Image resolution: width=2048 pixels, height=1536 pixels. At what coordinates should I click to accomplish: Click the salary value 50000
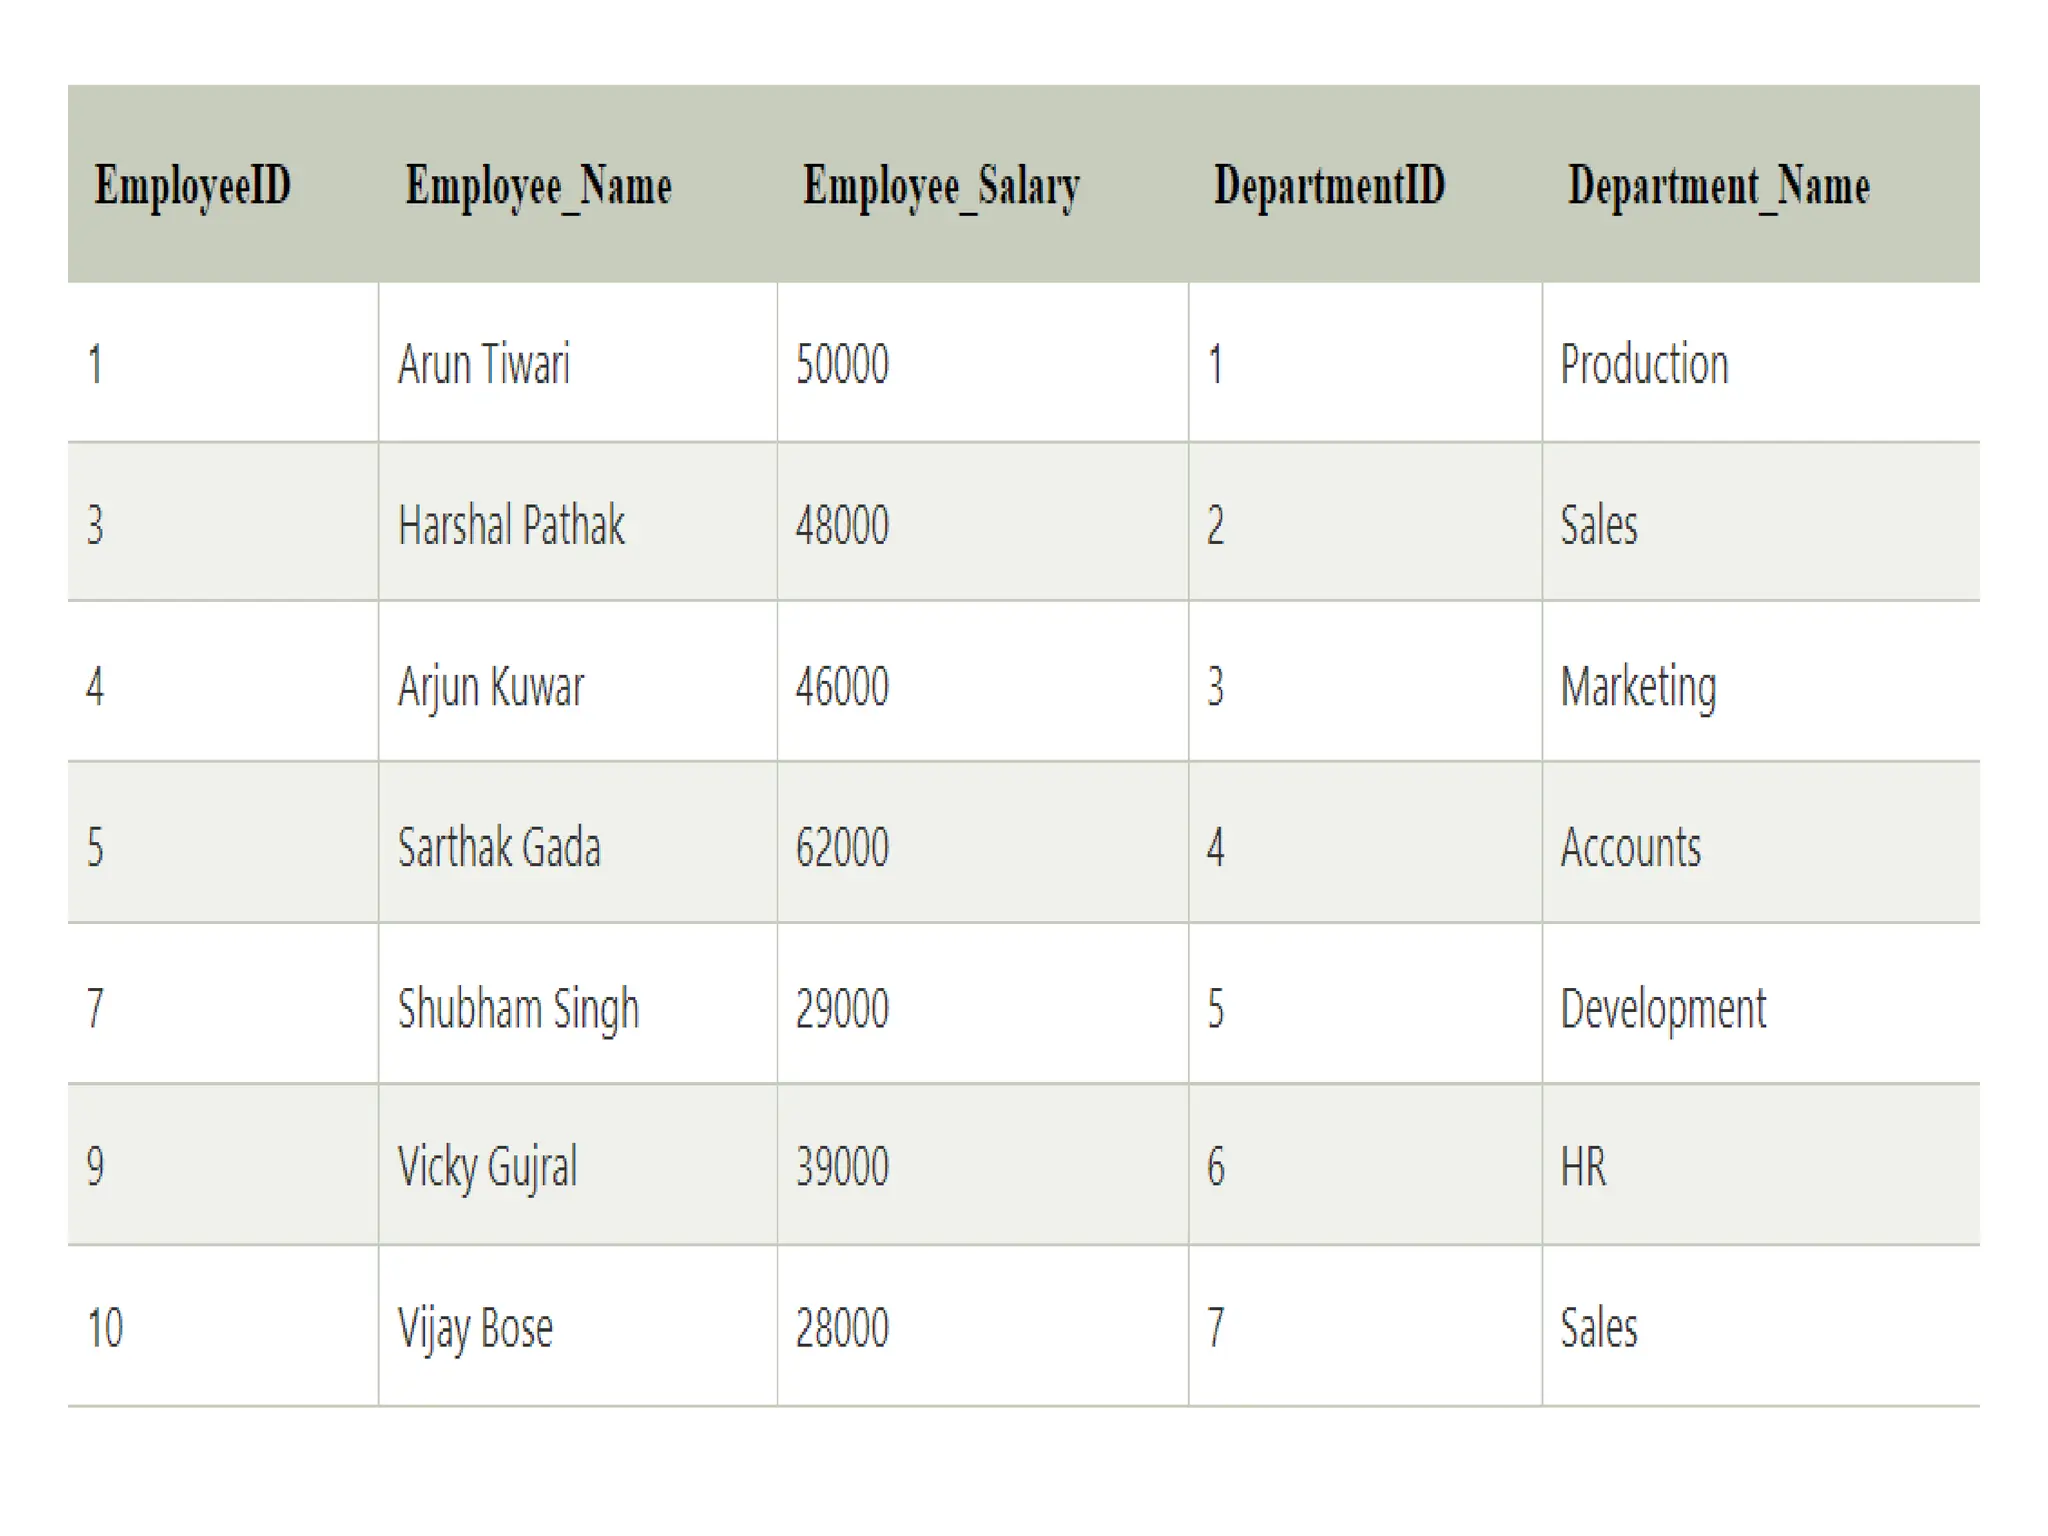coord(842,364)
